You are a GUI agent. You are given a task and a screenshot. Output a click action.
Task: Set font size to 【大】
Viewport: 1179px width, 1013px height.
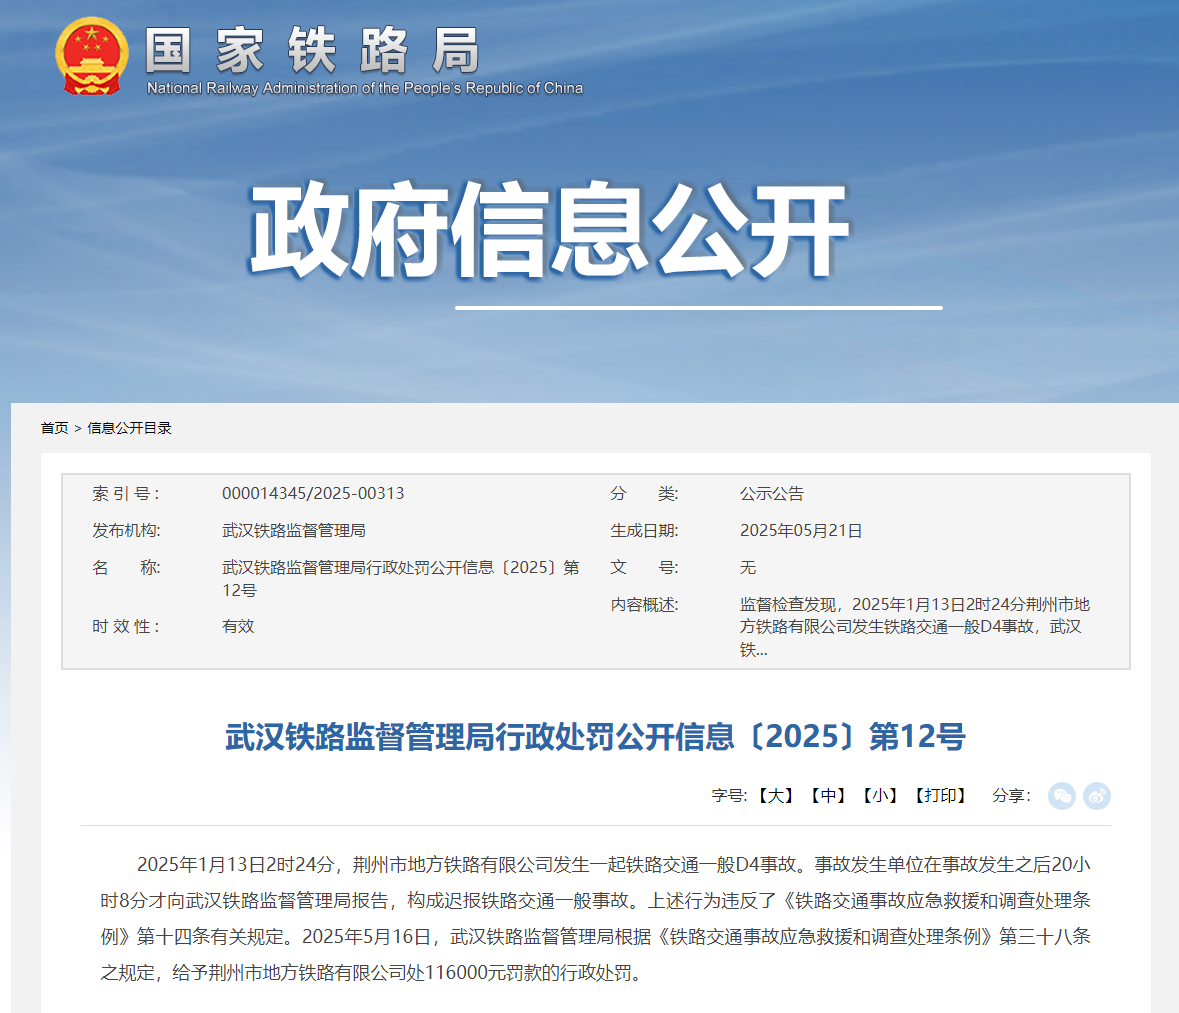(775, 796)
